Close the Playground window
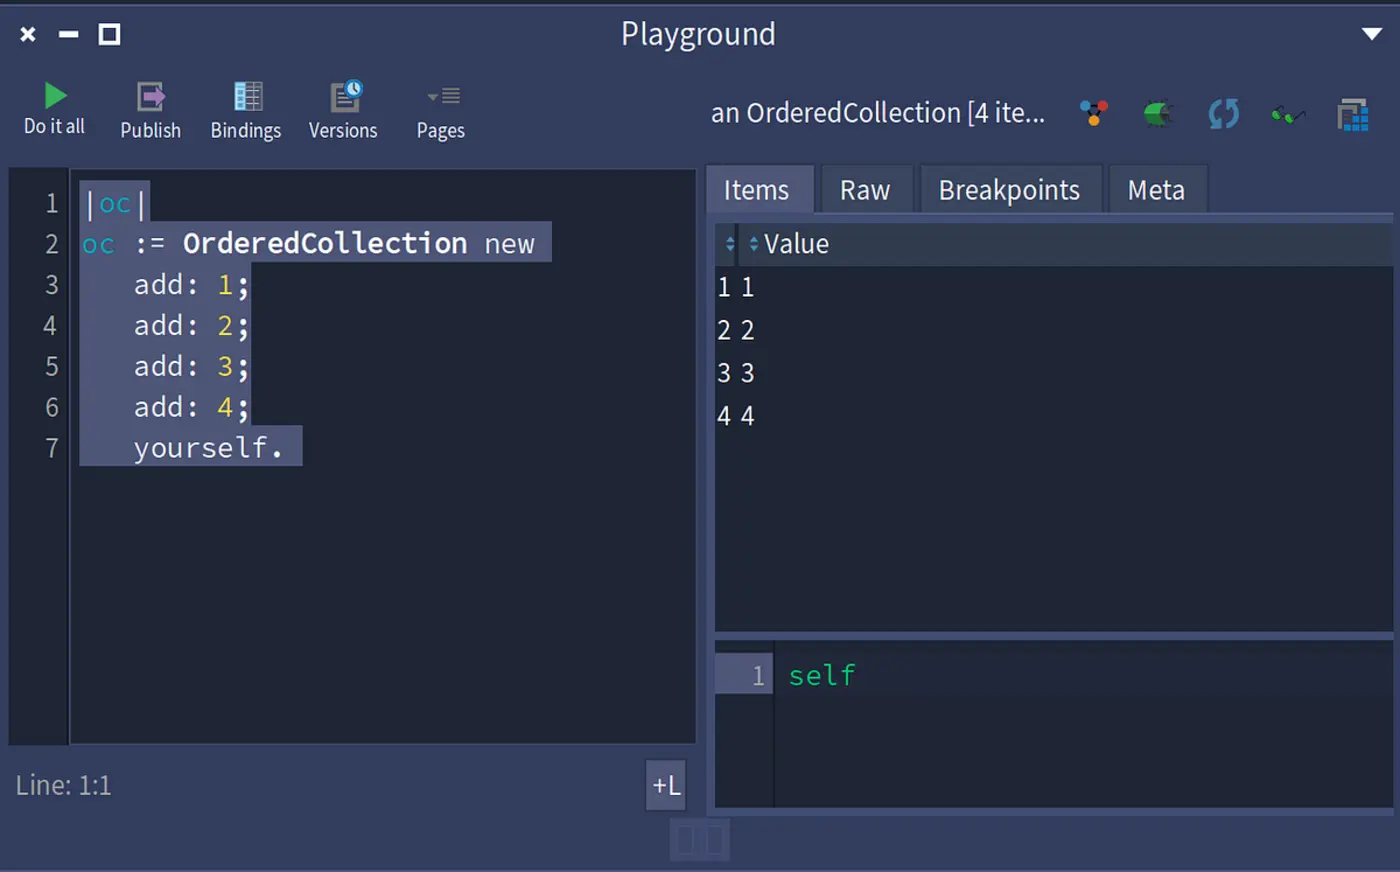This screenshot has height=872, width=1400. click(x=28, y=35)
